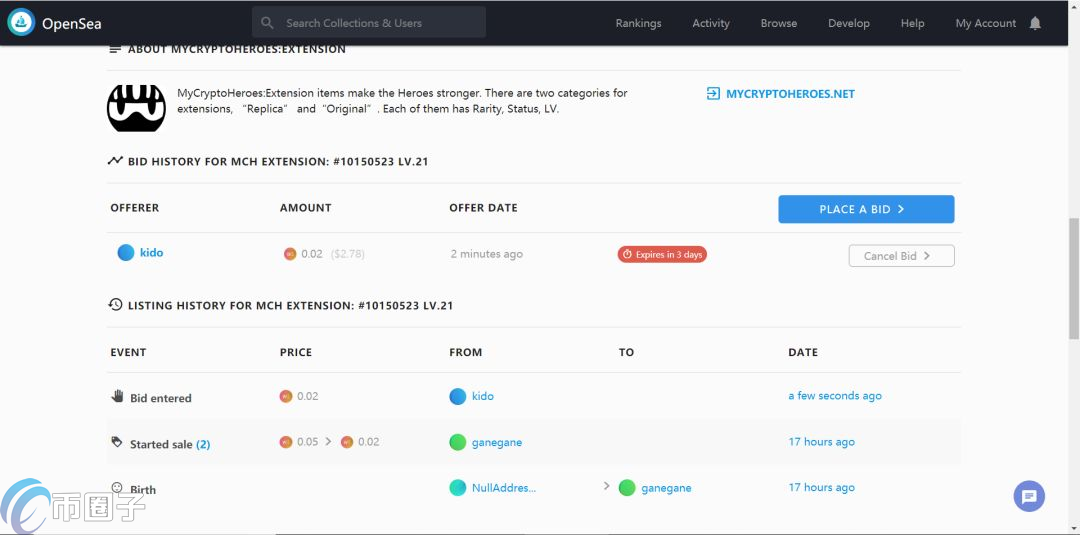Open the notifications bell icon
This screenshot has height=535, width=1080.
coord(1035,23)
